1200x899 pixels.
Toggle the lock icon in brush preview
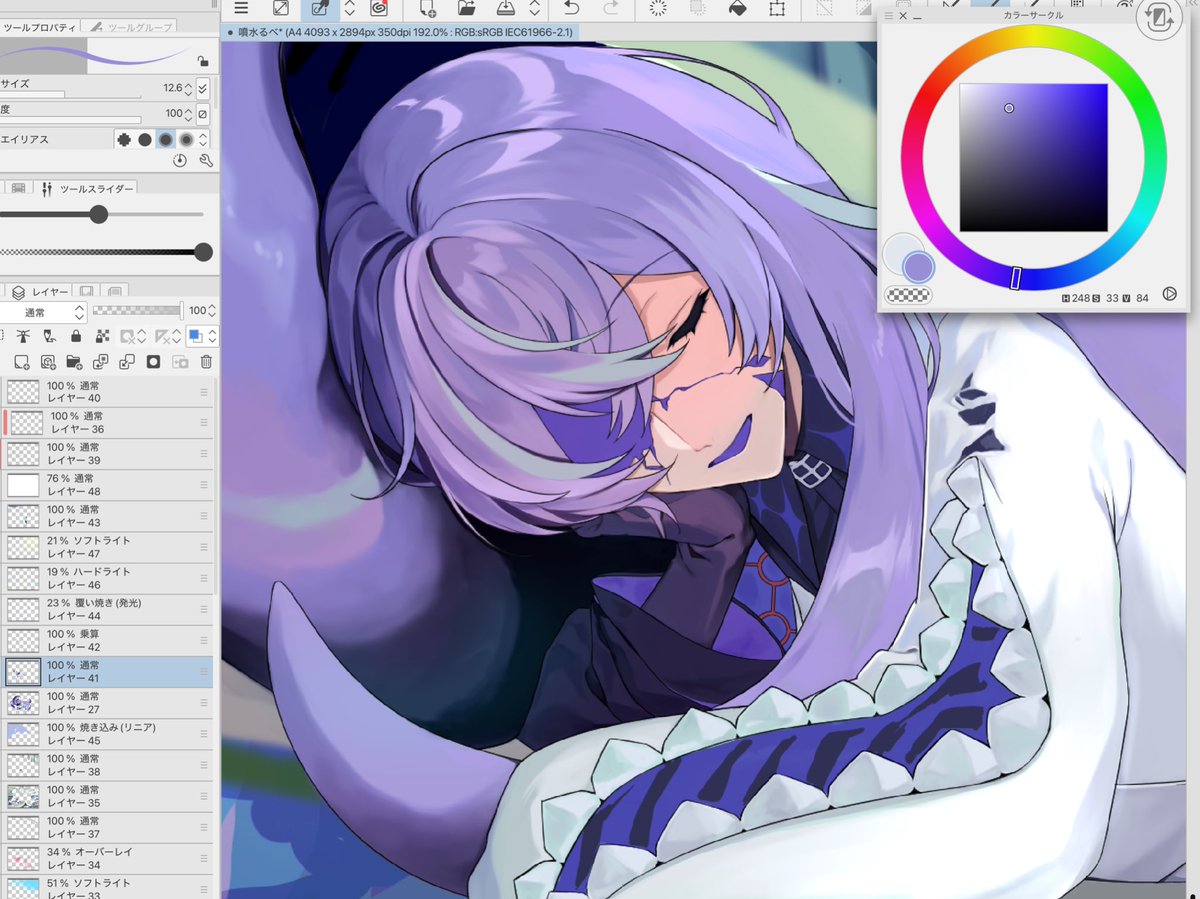click(203, 61)
